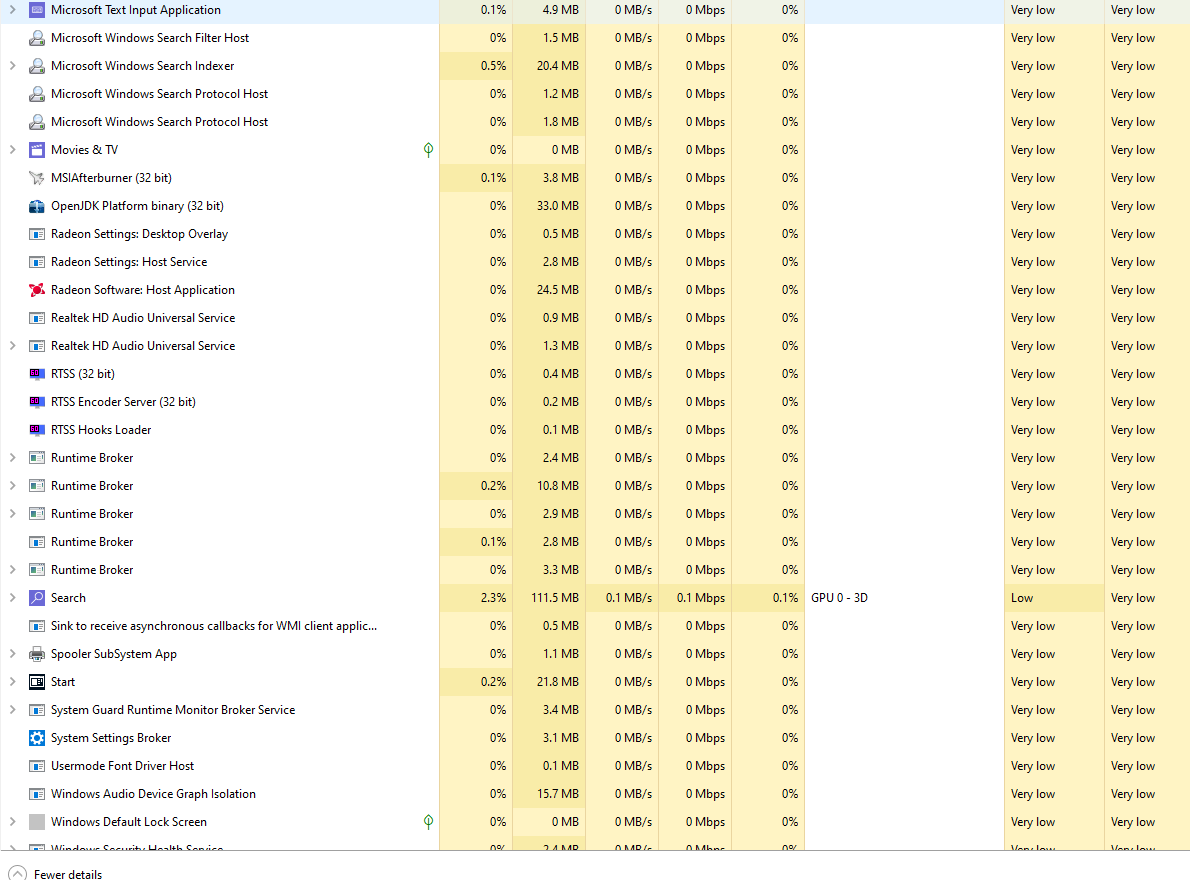Click the Spooler SubSystem App printer icon

coord(37,654)
